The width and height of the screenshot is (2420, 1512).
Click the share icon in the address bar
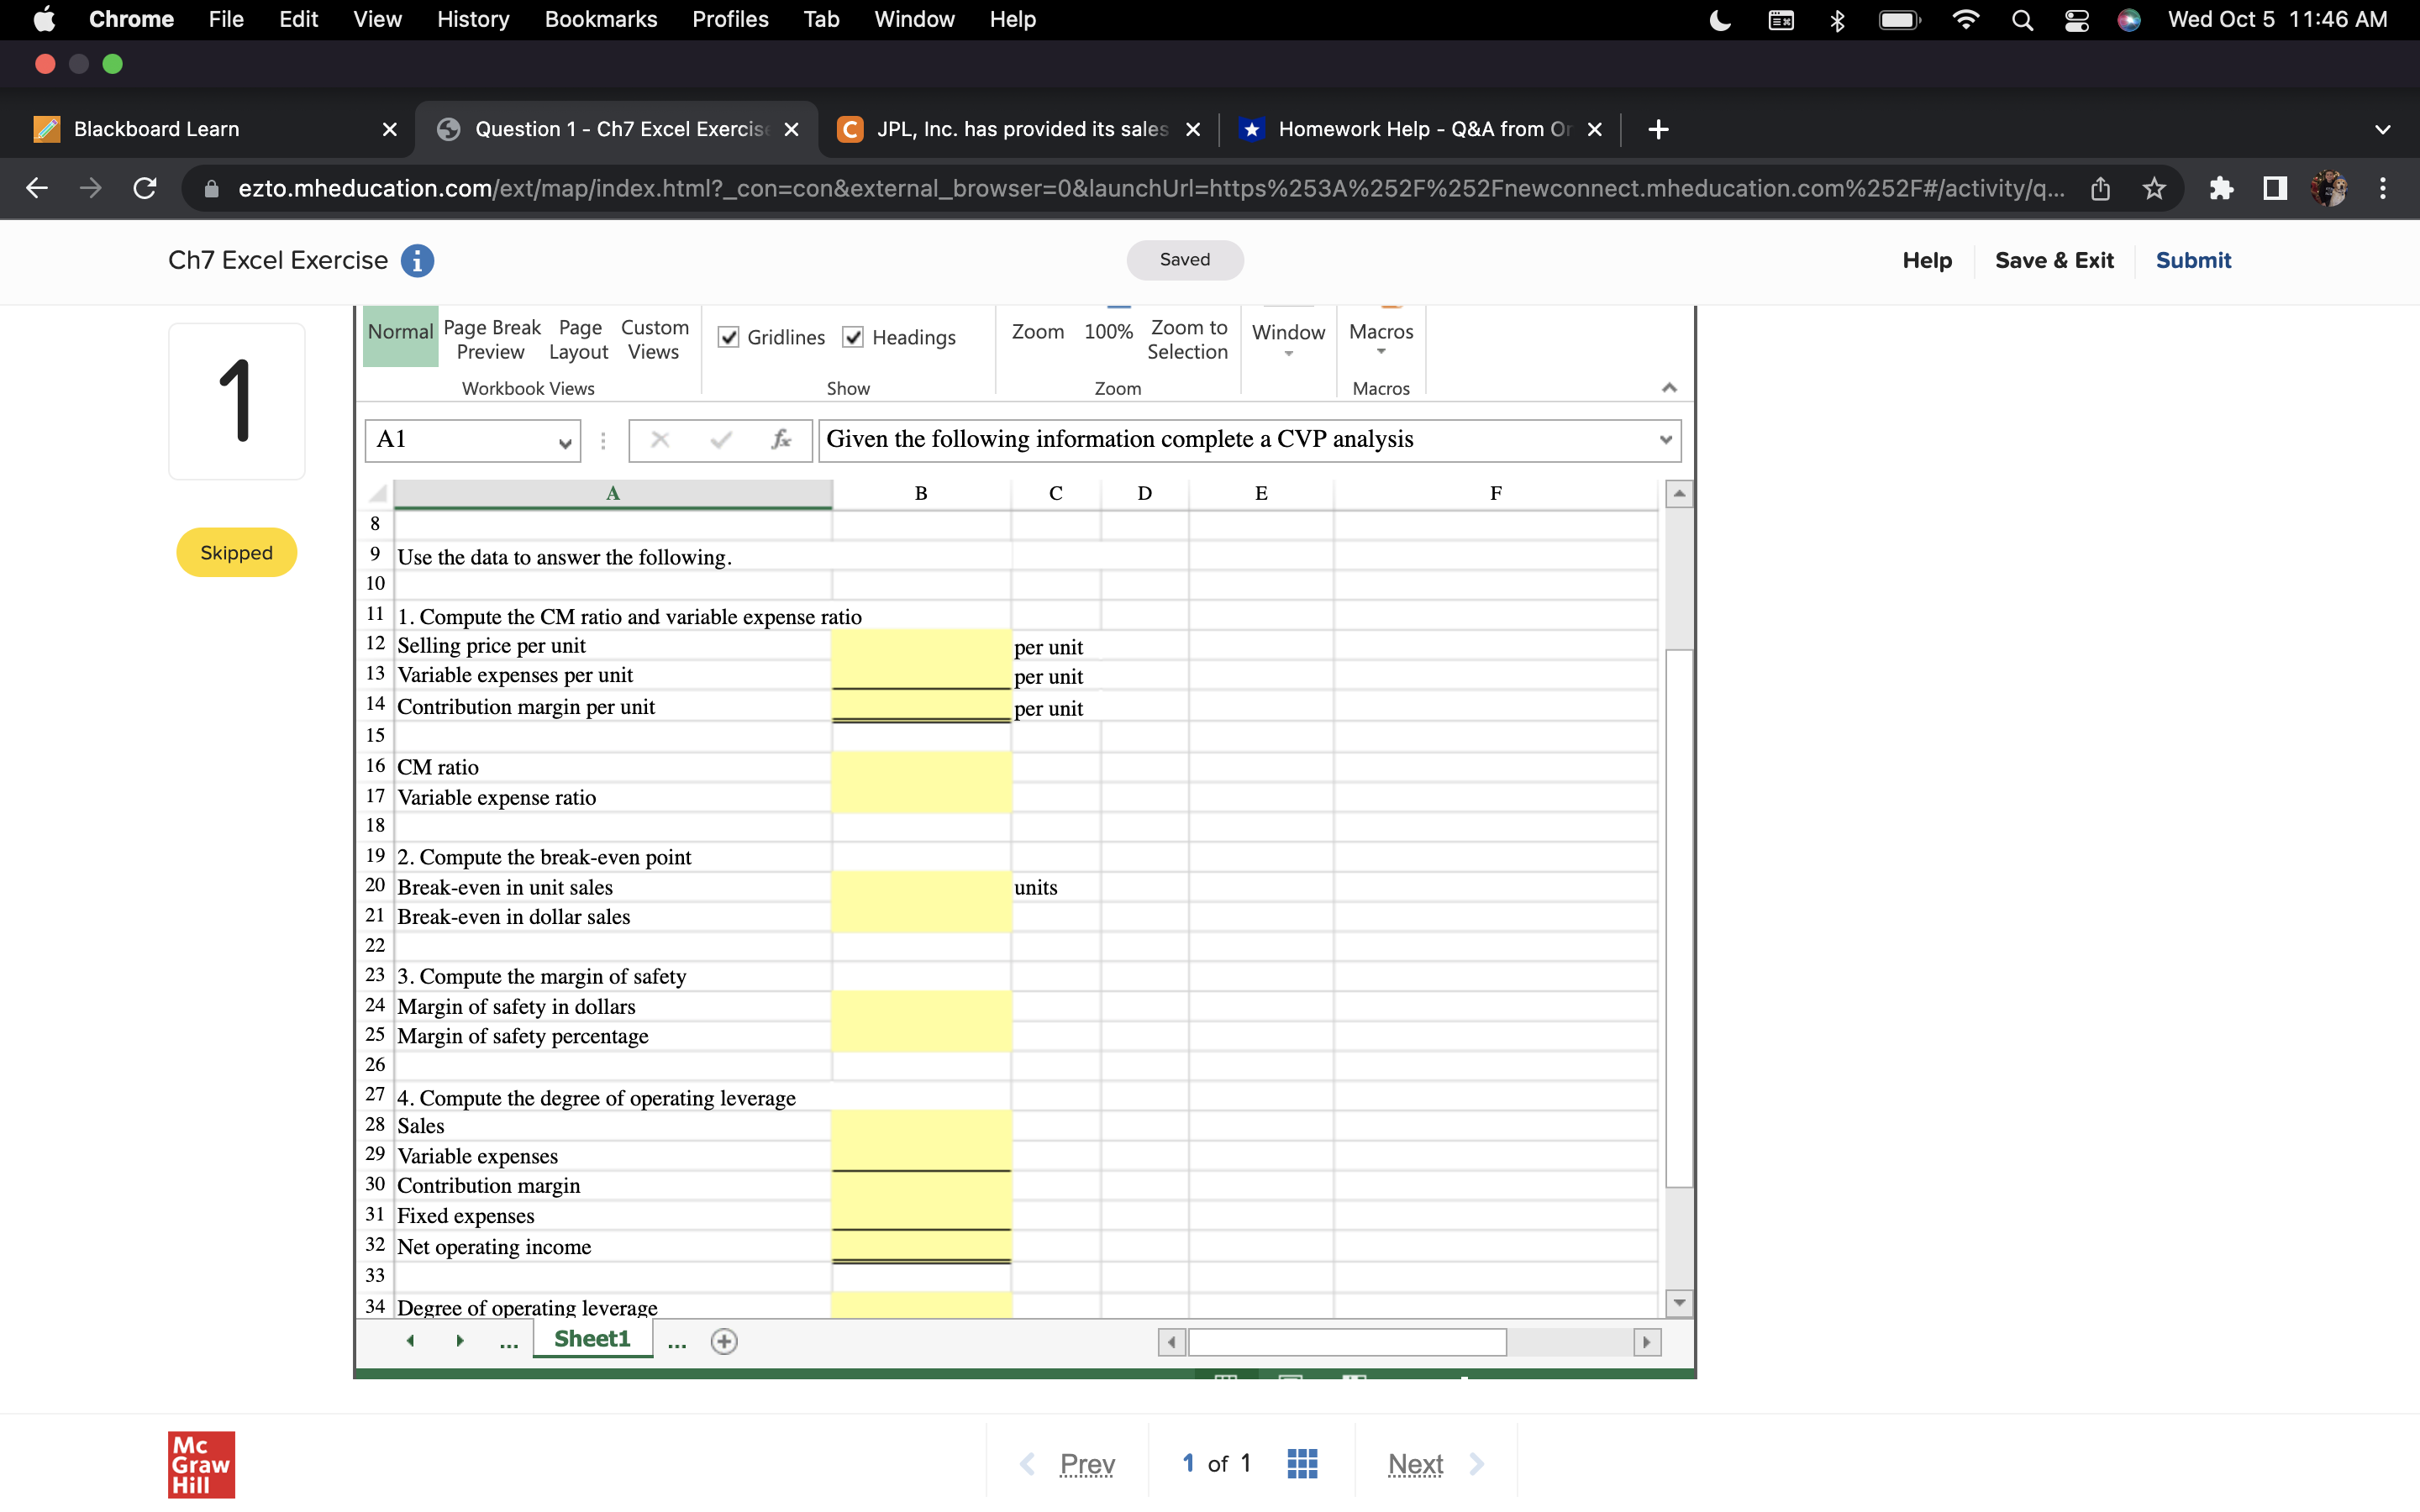coord(2099,188)
